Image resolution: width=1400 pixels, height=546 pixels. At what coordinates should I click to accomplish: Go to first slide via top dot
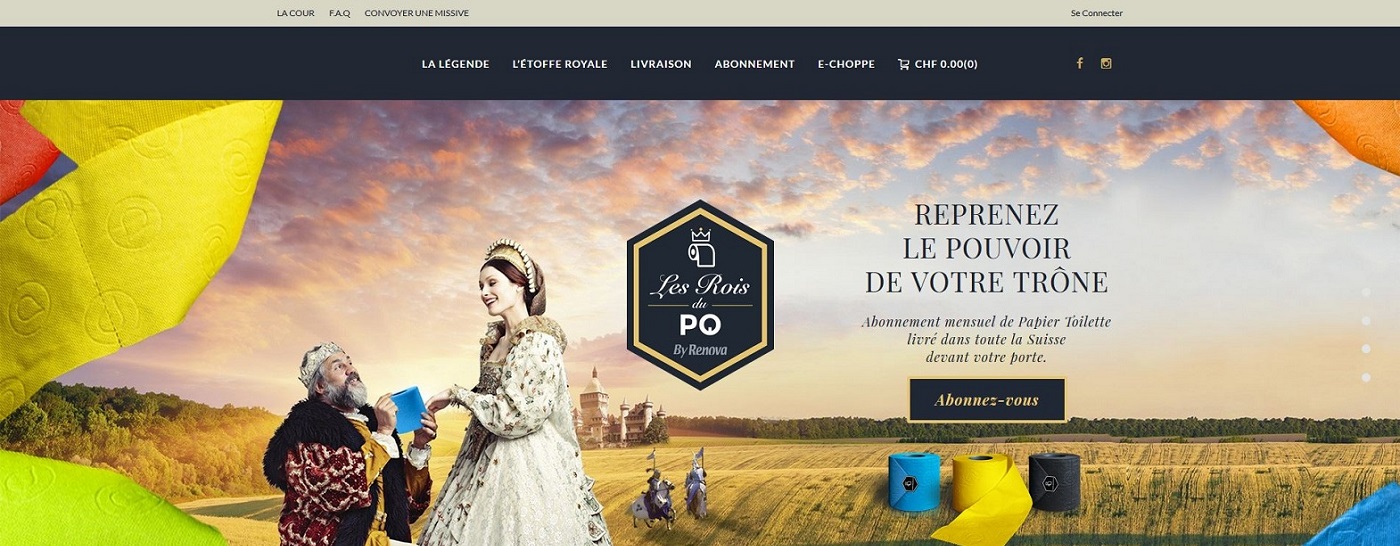(1366, 292)
